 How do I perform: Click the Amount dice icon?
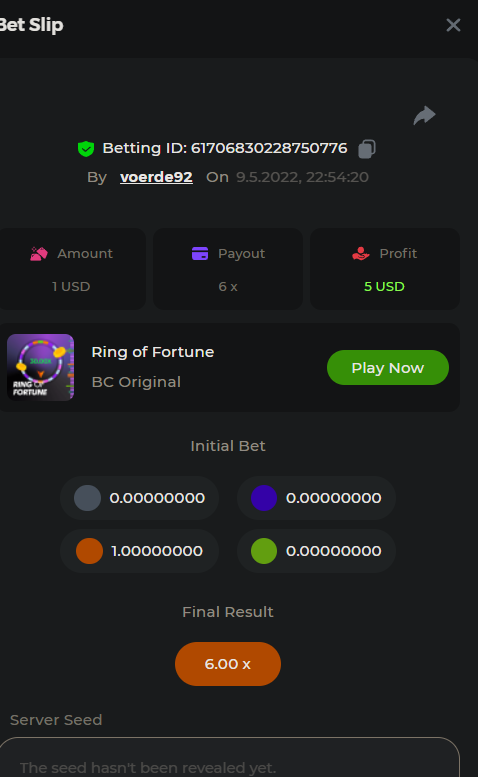tap(39, 254)
